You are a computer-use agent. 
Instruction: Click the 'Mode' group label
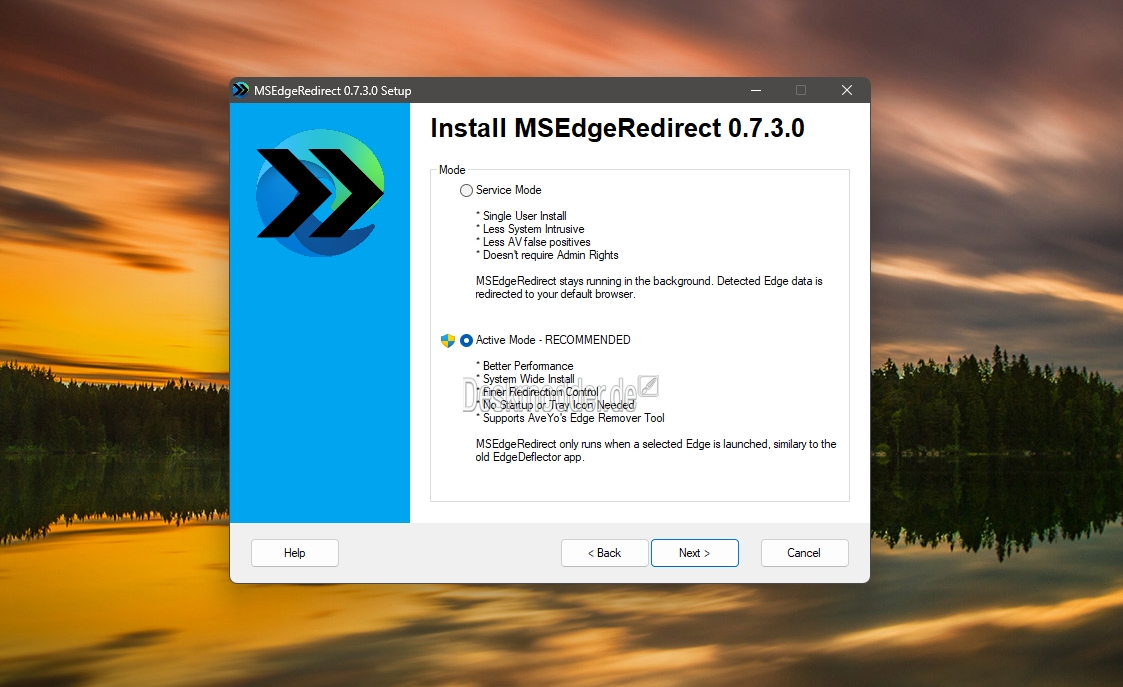[x=452, y=170]
